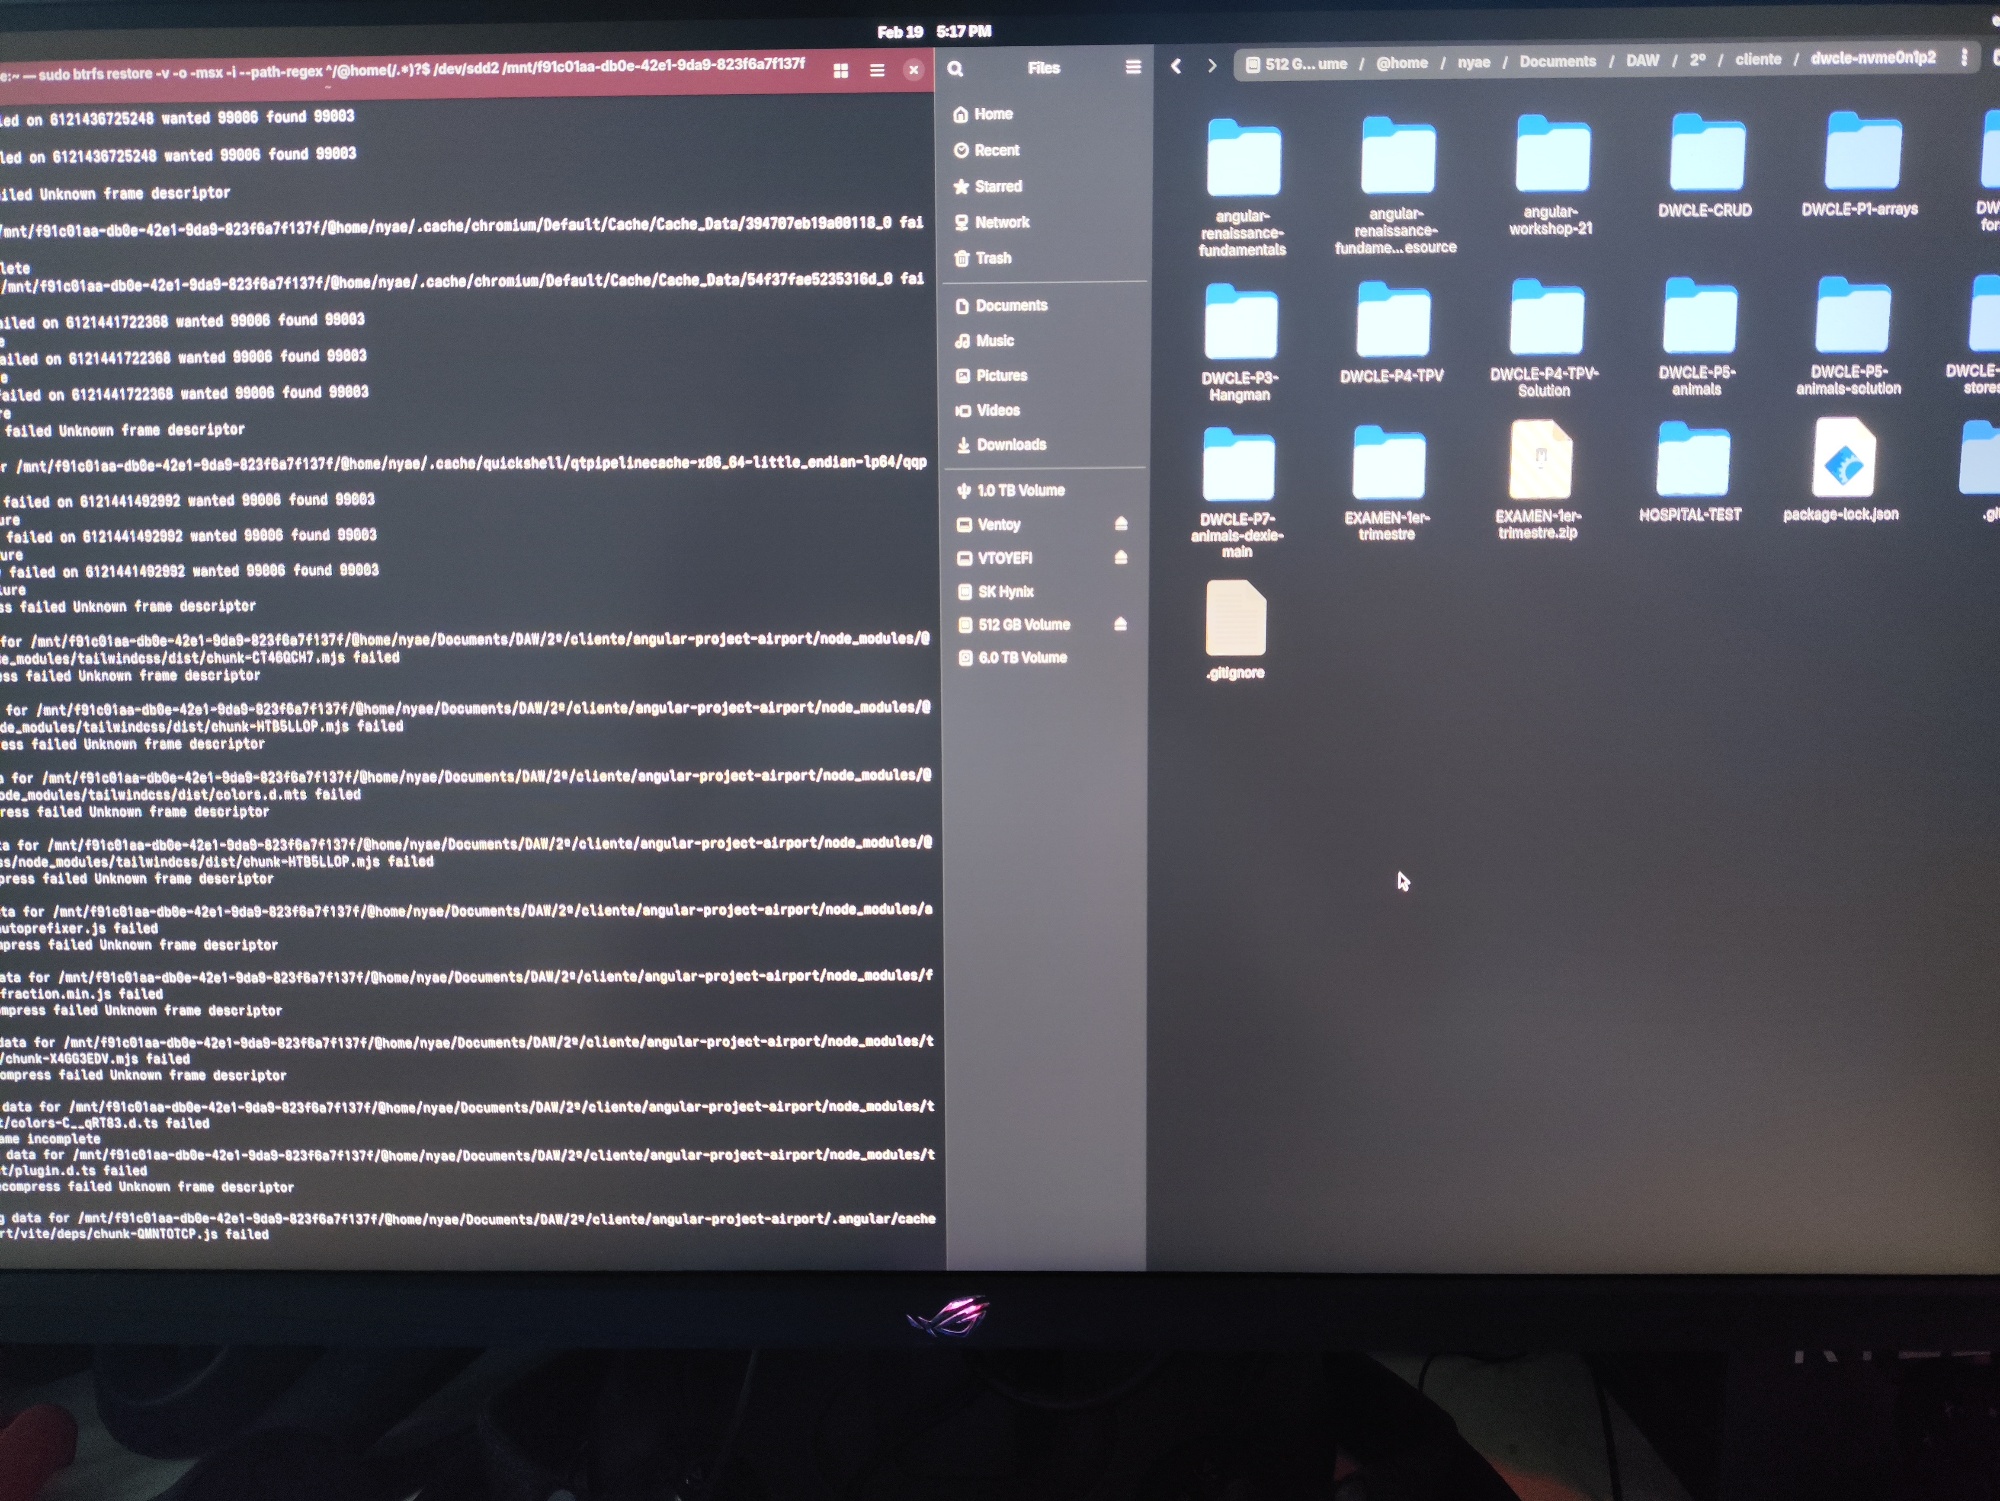This screenshot has width=2000, height=1501.
Task: Open the terminal tab overview grid icon
Action: 841,71
